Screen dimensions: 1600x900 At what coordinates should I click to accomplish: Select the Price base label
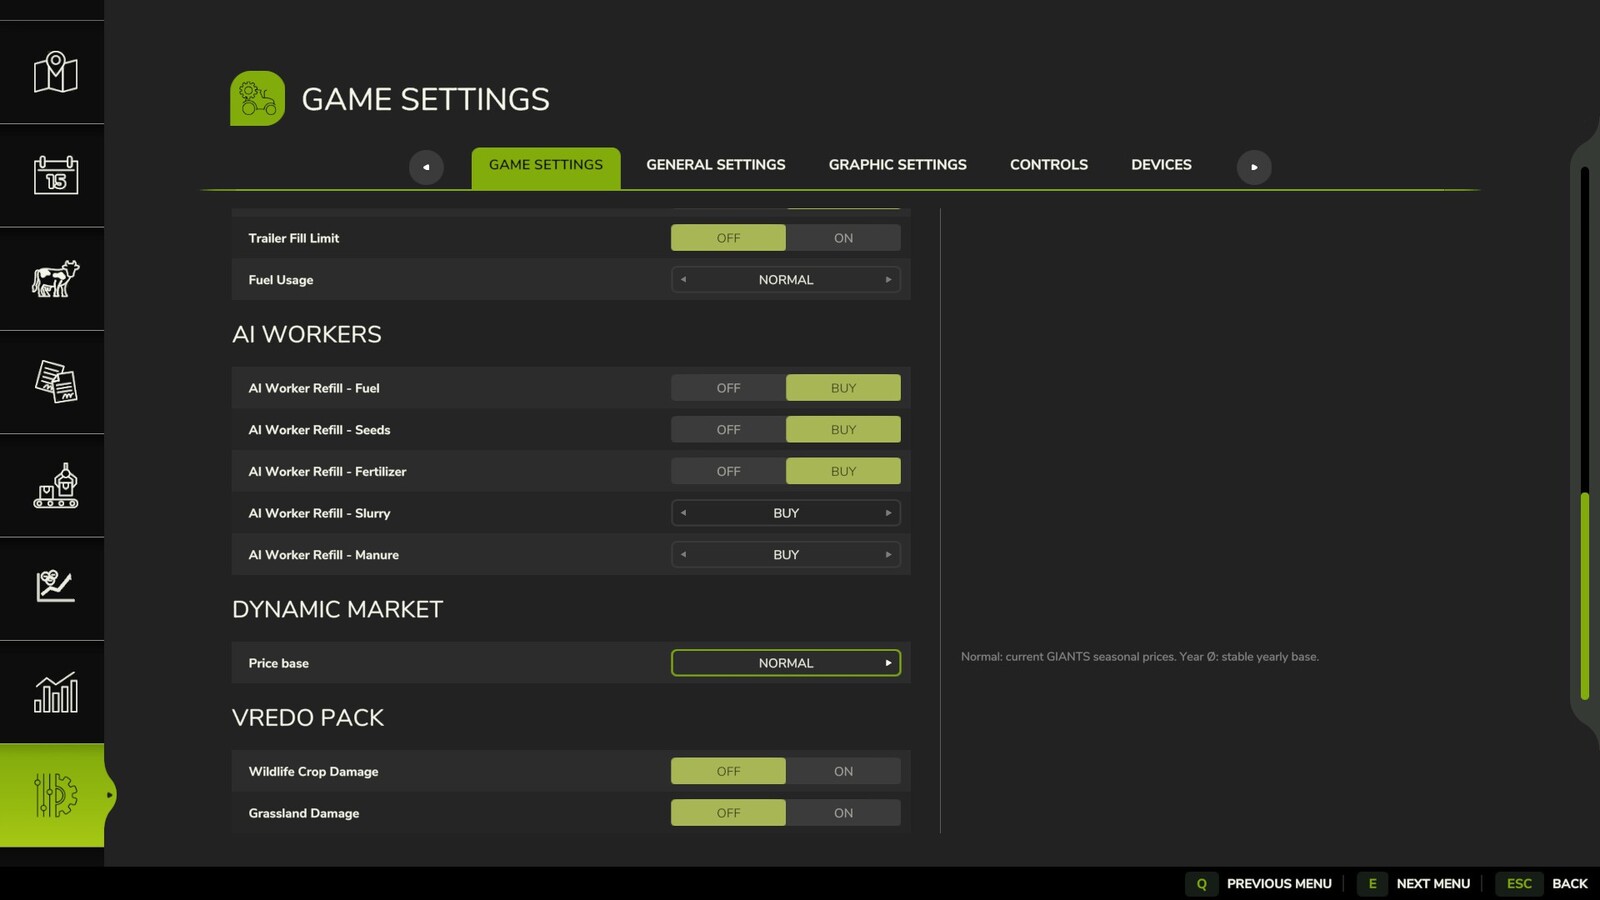[278, 663]
